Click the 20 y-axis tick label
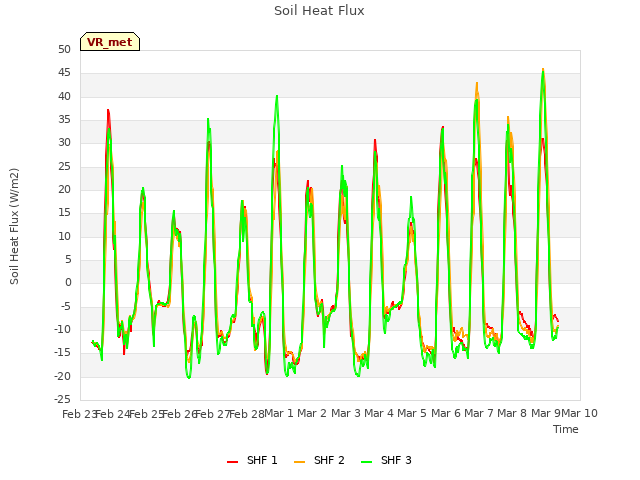The width and height of the screenshot is (640, 480). click(64, 190)
